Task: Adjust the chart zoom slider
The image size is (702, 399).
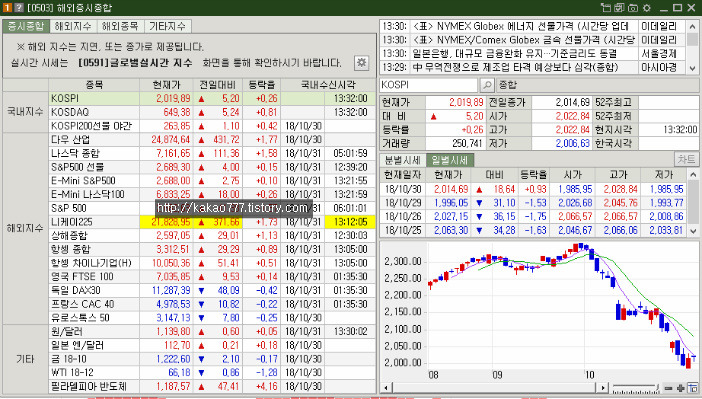Action: 635,388
